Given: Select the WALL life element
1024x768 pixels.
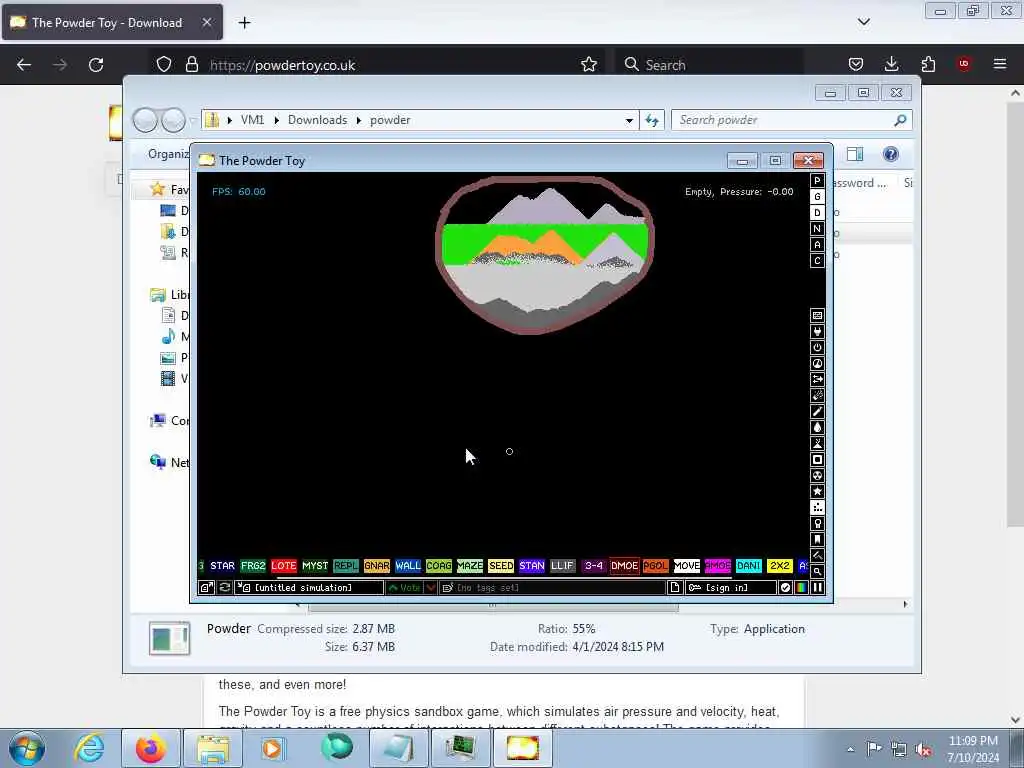Looking at the screenshot, I should pos(408,566).
